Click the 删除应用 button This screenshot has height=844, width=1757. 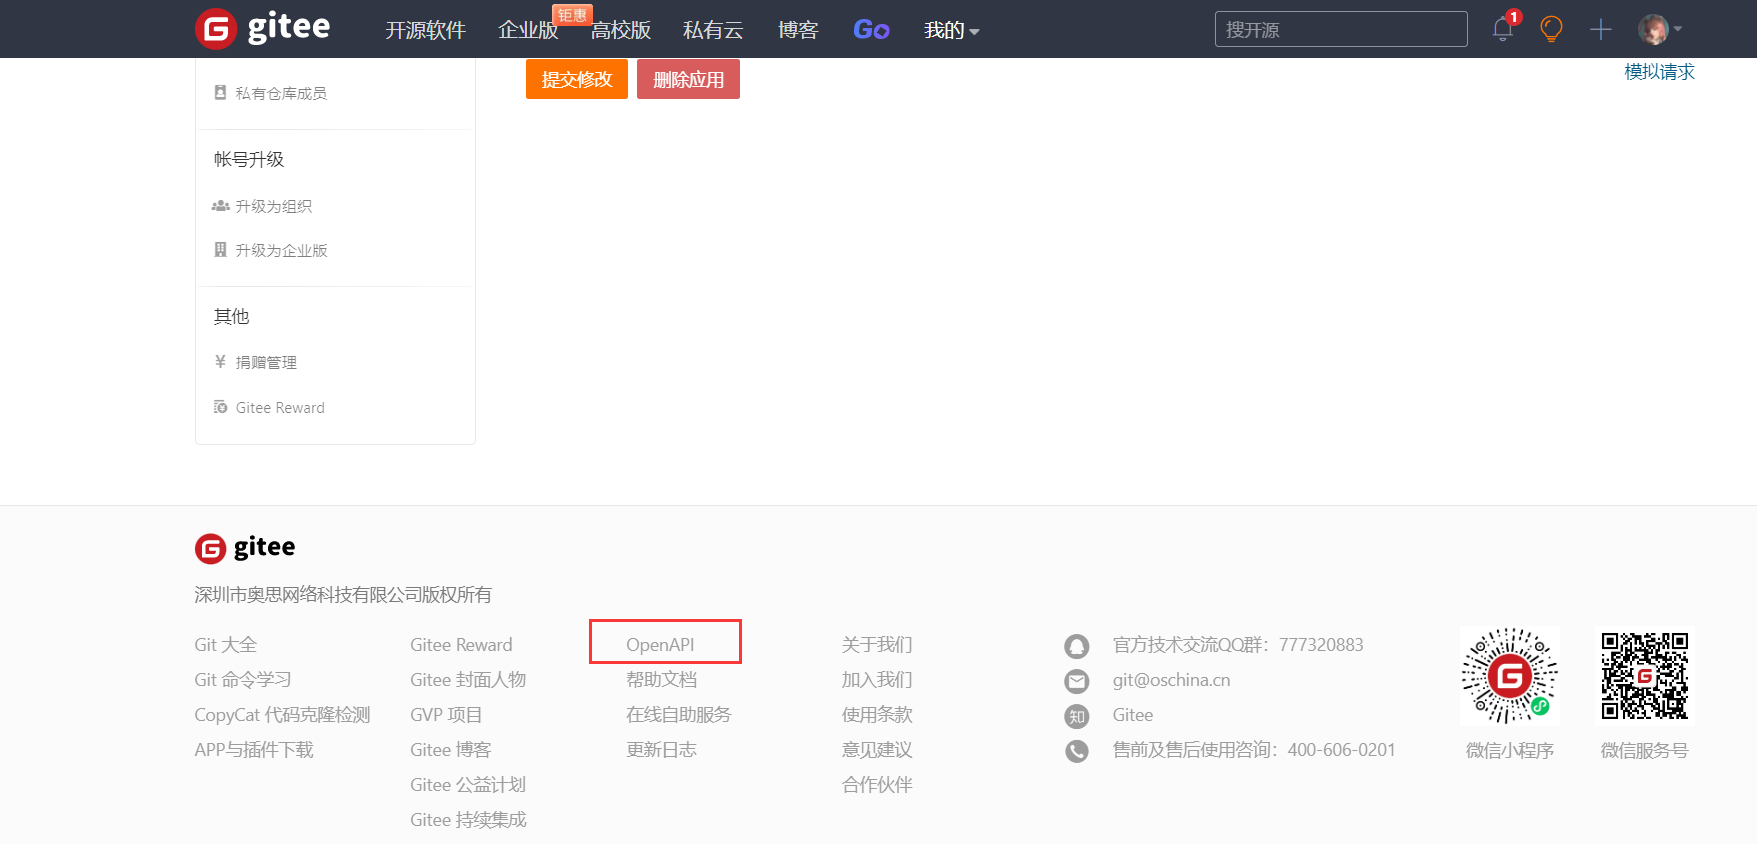point(688,79)
